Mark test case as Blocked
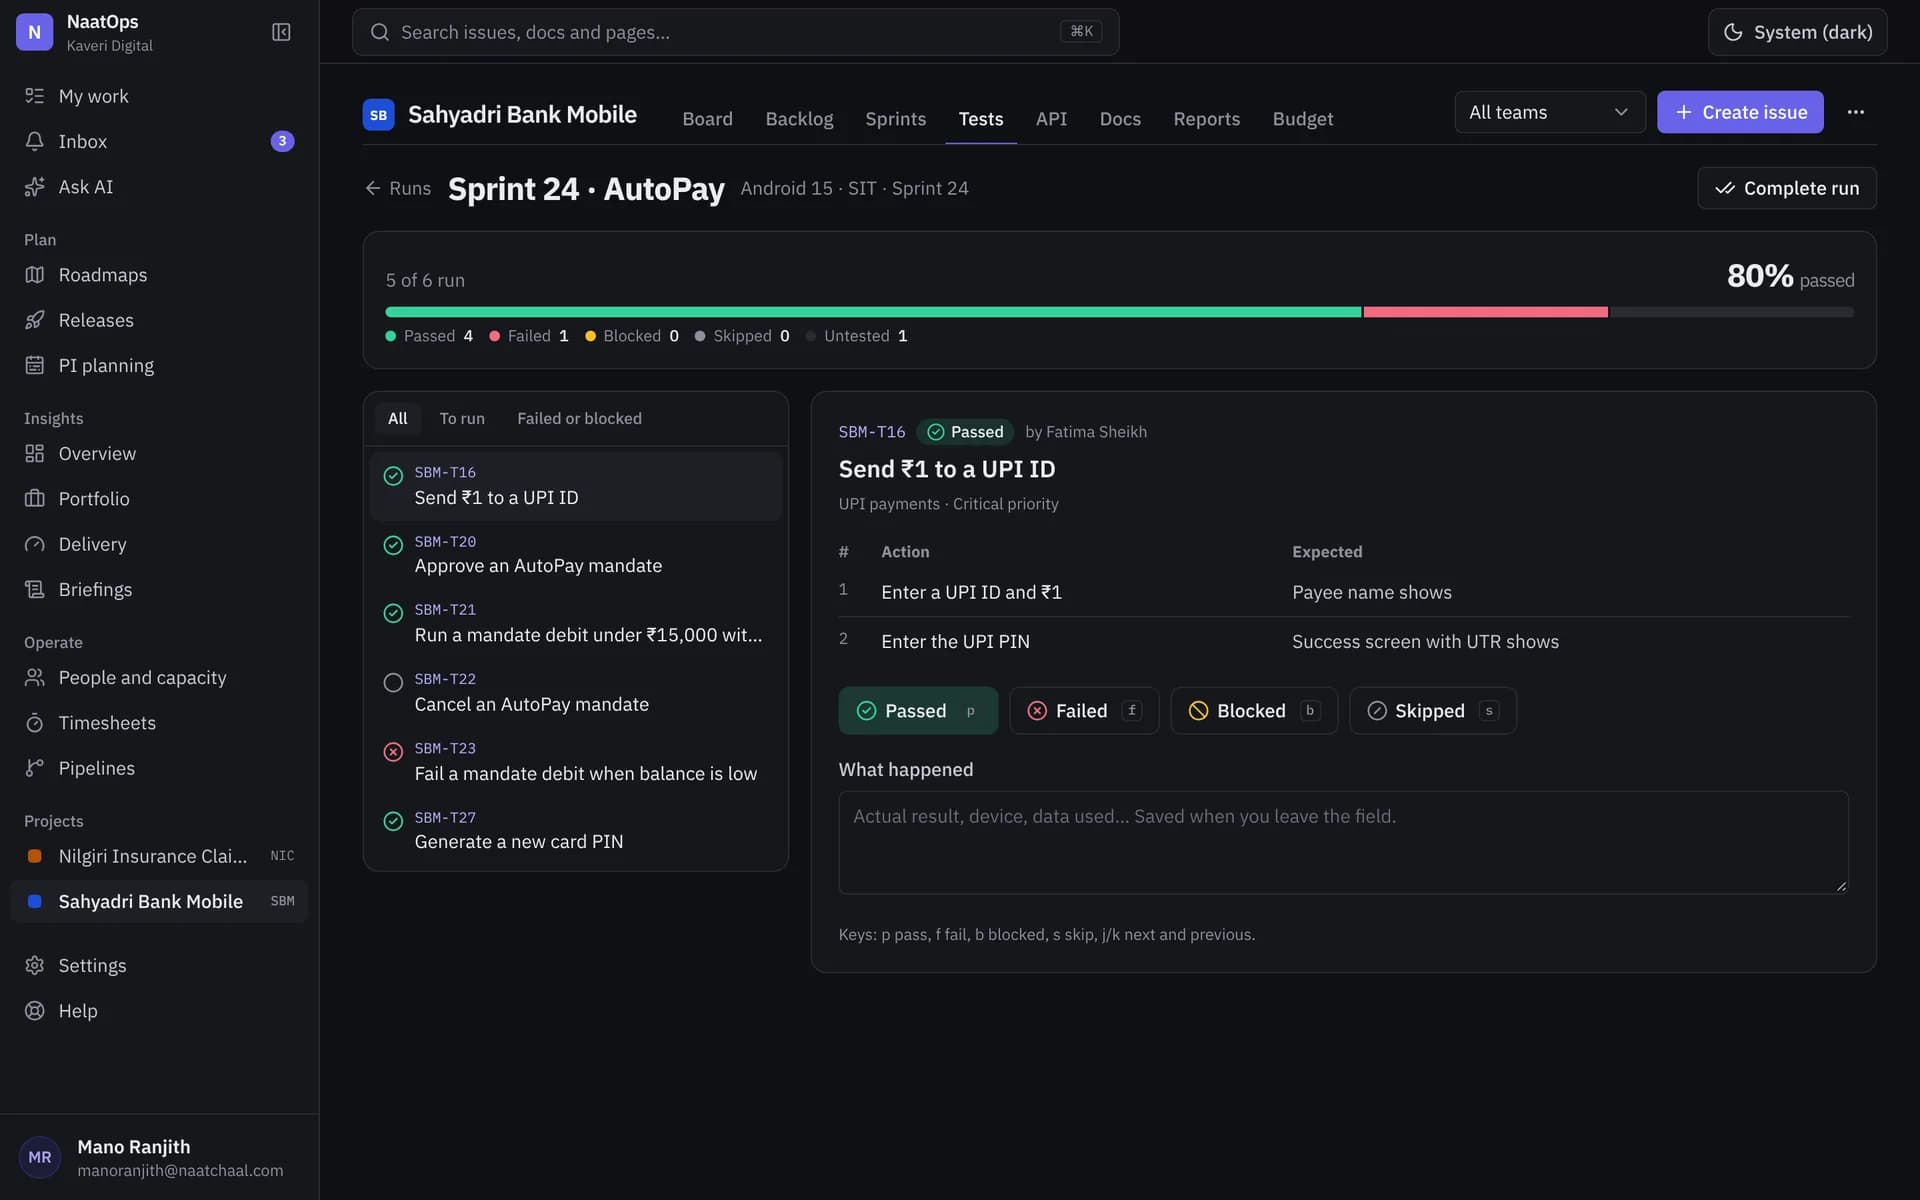Screen dimensions: 1920x1200 [x=1254, y=710]
